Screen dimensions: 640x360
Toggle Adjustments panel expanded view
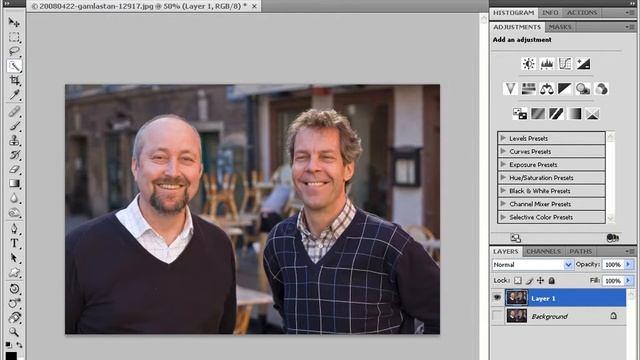pos(516,238)
